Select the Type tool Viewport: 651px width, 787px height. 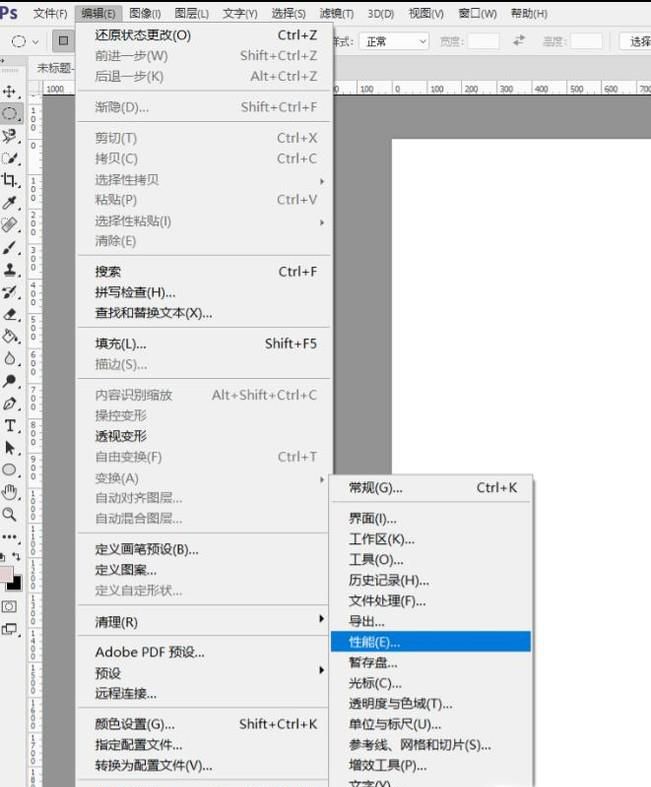(x=10, y=426)
